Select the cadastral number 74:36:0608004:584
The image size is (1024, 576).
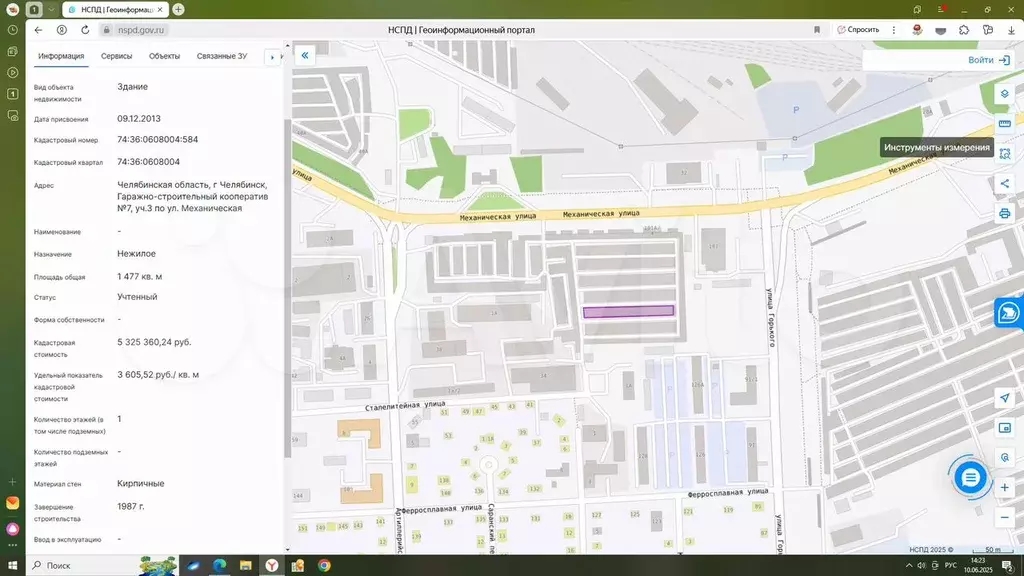coord(157,140)
